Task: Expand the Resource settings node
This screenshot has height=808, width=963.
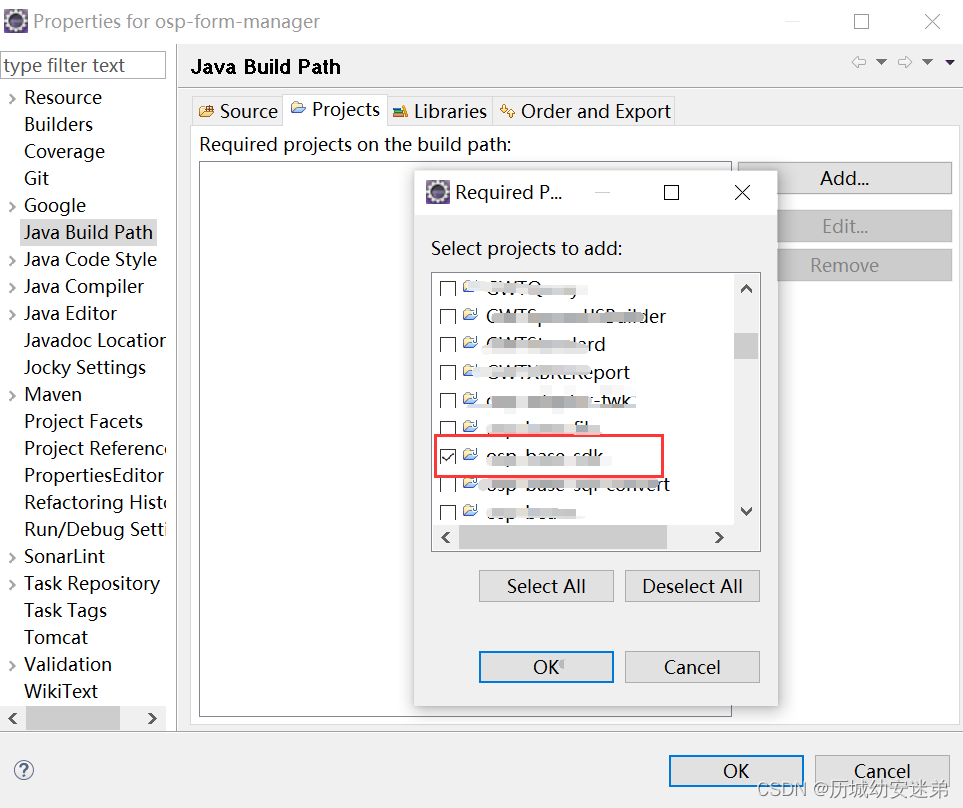Action: pyautogui.click(x=12, y=97)
